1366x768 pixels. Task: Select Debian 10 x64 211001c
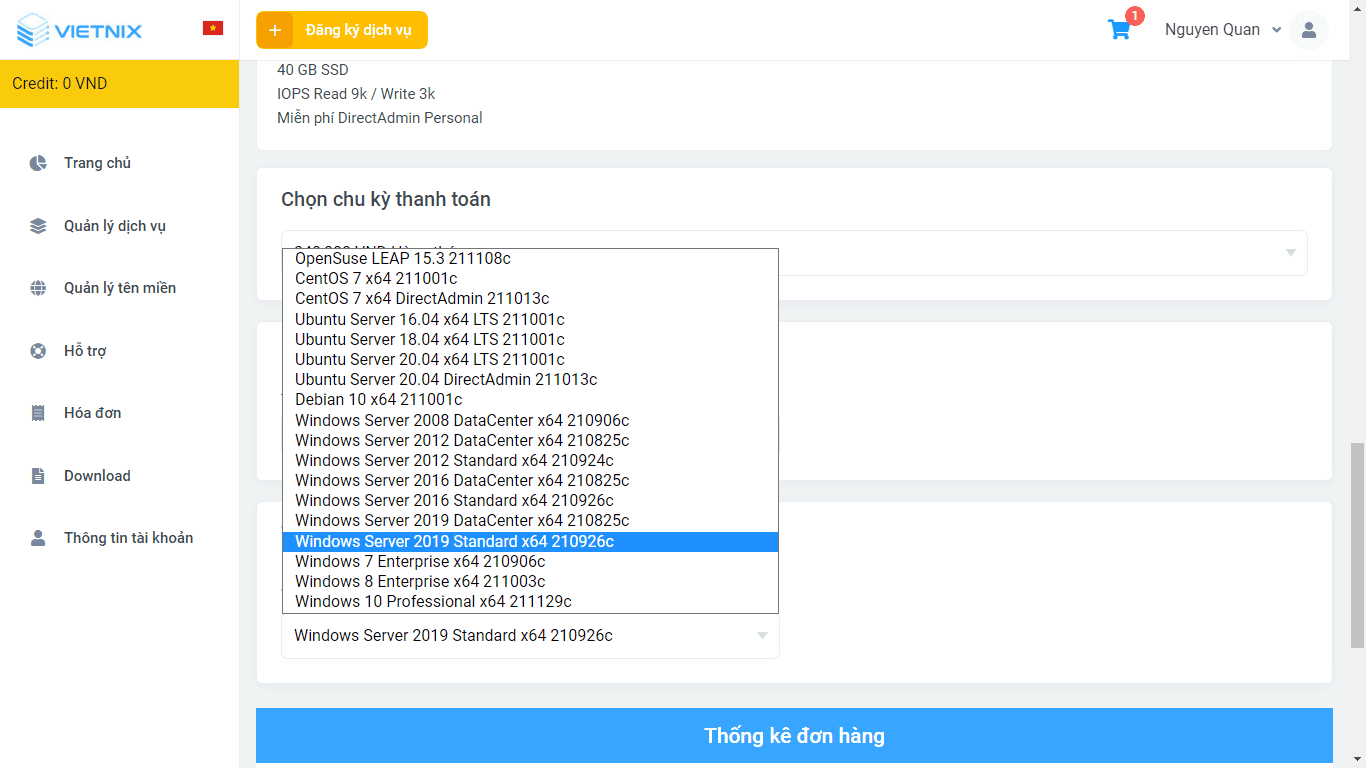point(530,400)
